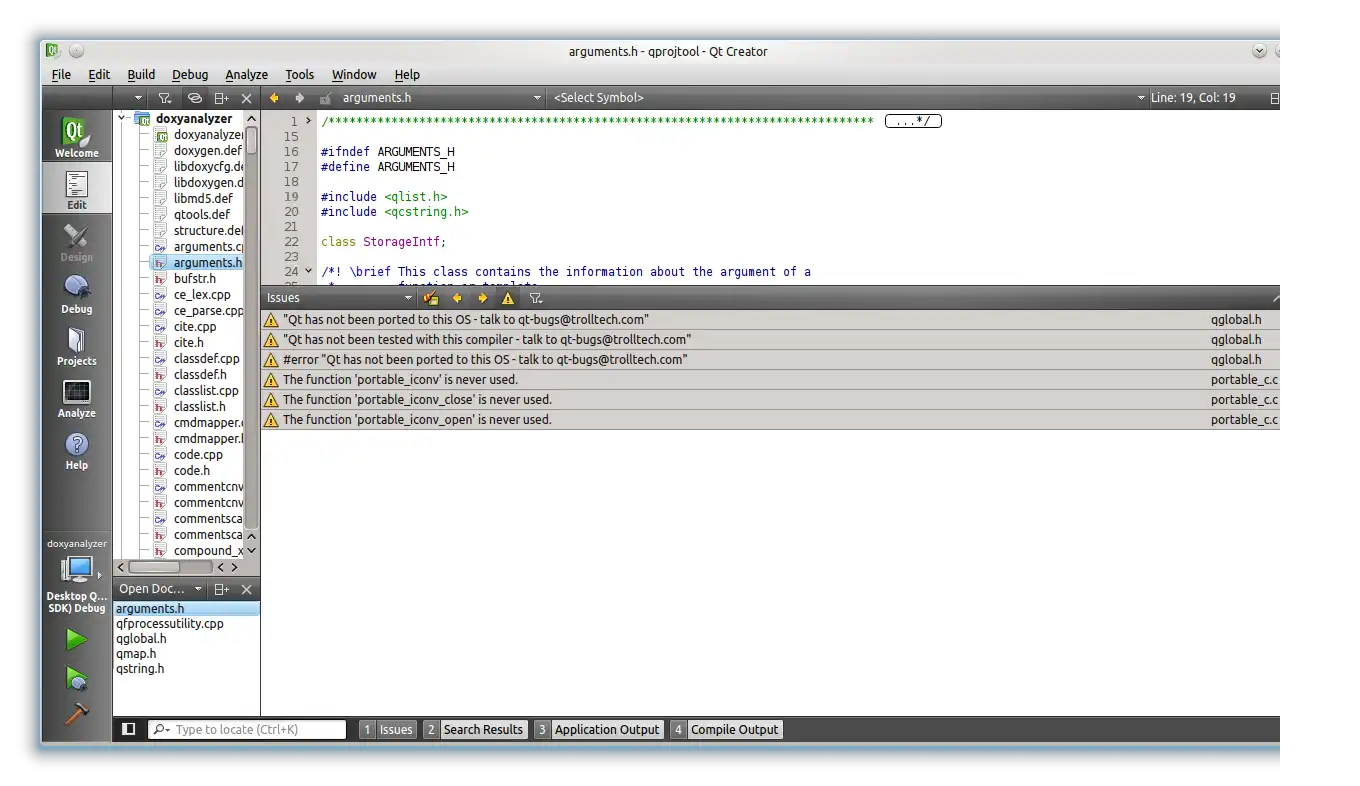The image size is (1360, 786).
Task: Collapse the doxyanalyzer project tree node
Action: point(122,118)
